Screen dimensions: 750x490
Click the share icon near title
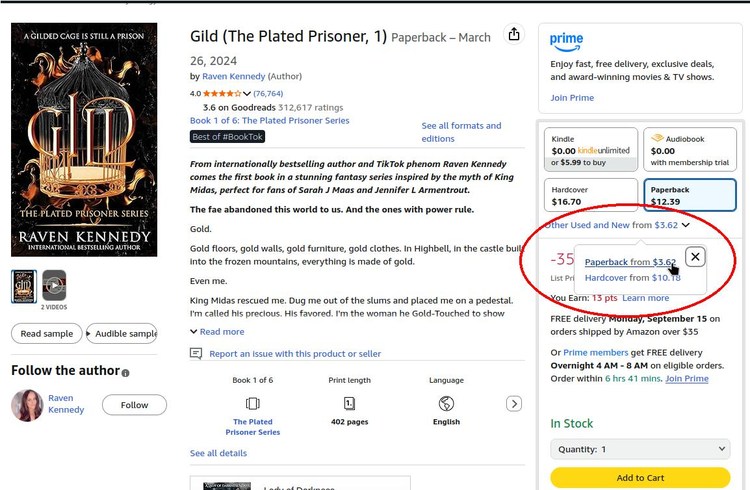pyautogui.click(x=514, y=35)
